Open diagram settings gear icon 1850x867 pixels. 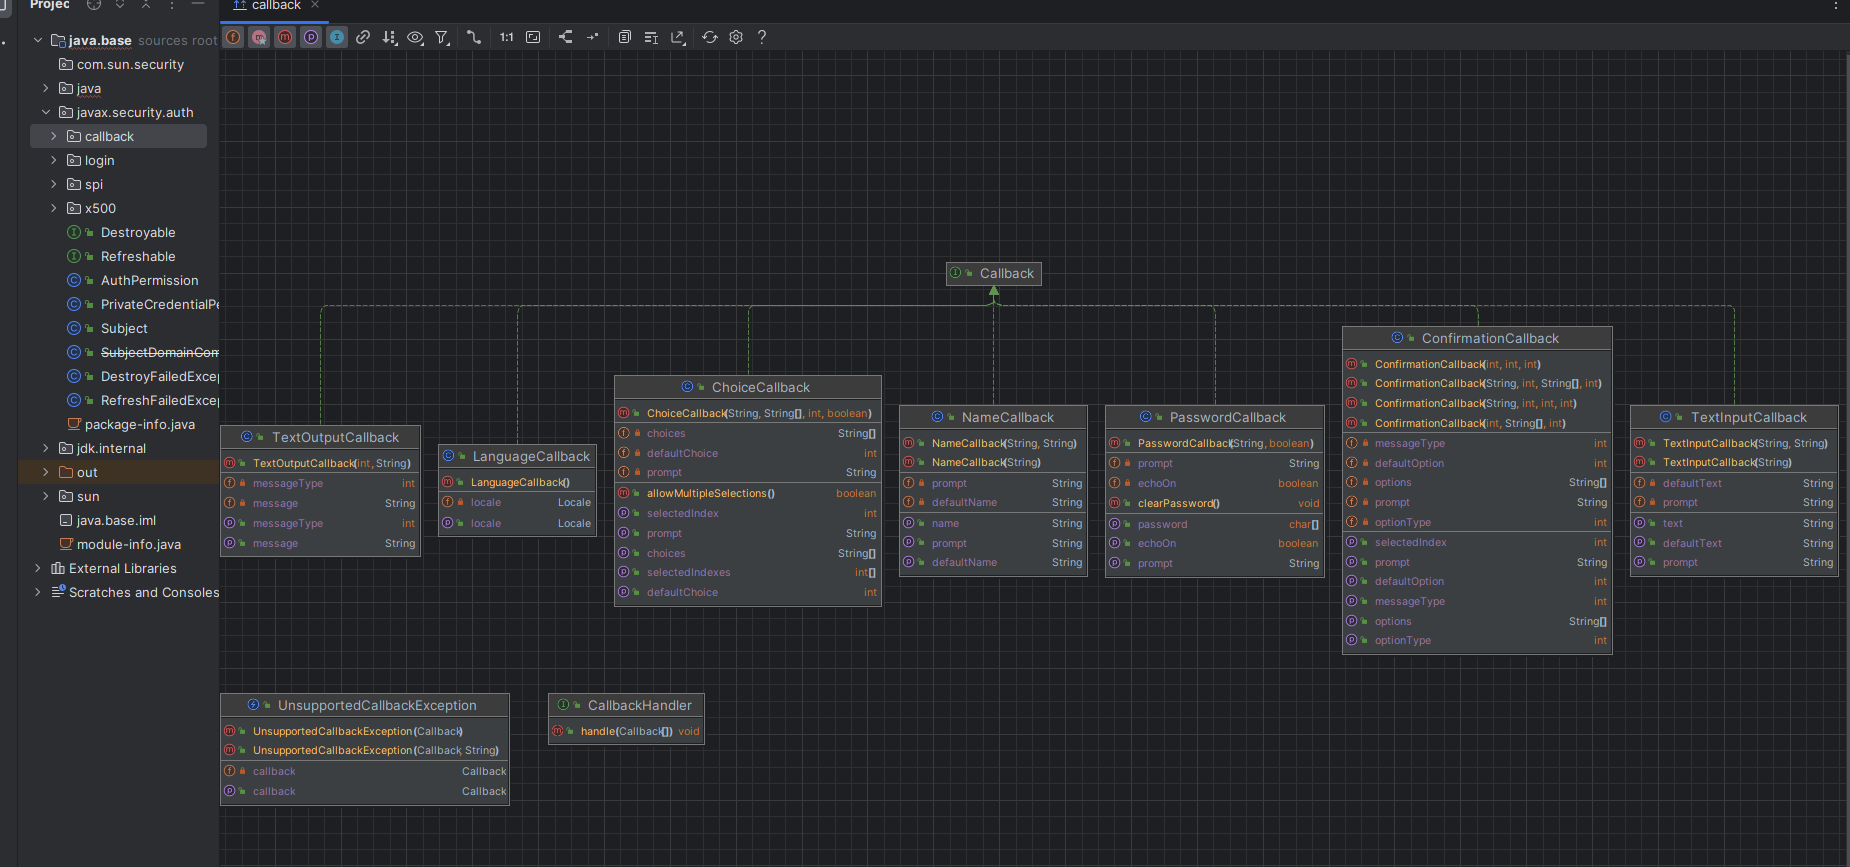click(x=736, y=37)
